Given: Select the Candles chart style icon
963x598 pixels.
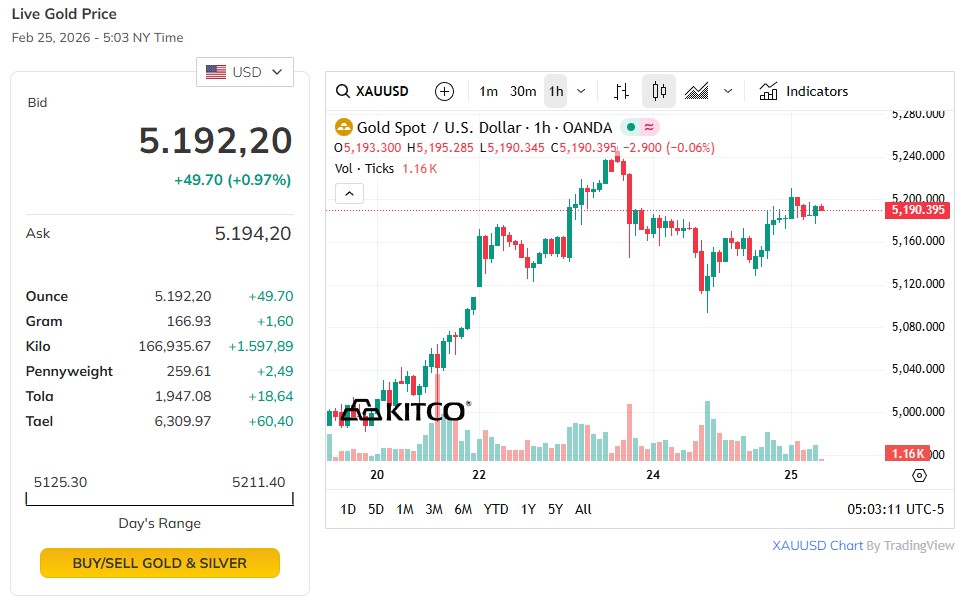Looking at the screenshot, I should pyautogui.click(x=659, y=91).
